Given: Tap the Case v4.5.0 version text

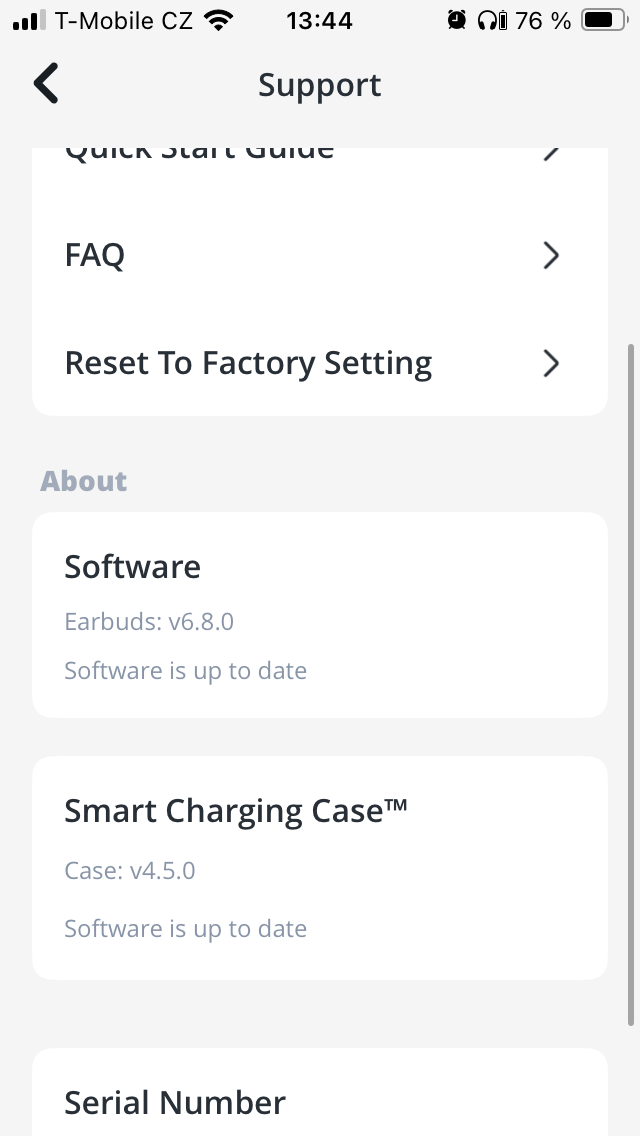Looking at the screenshot, I should tap(130, 871).
